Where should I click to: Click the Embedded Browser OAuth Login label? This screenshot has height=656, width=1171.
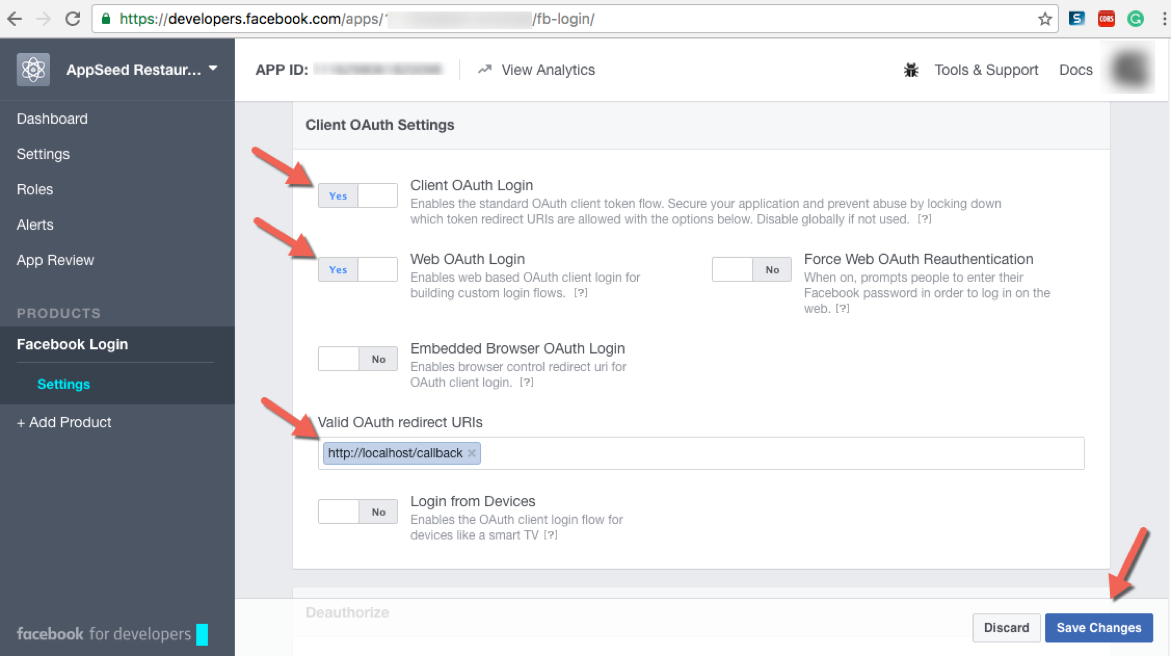click(518, 348)
